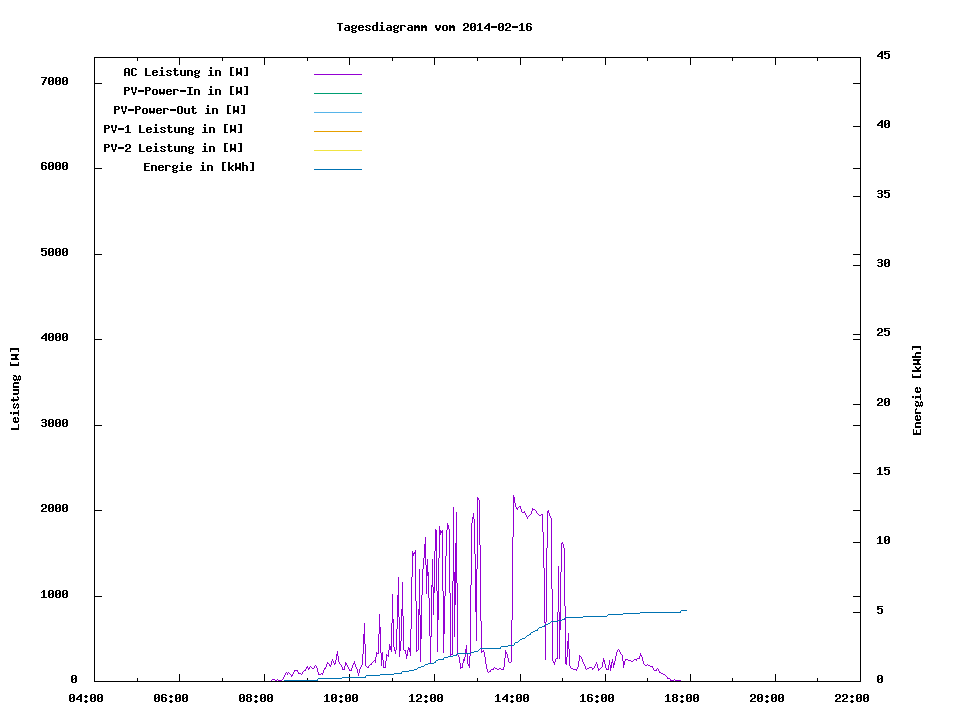Select the 'PV-2 Leistung in [W]' legend label
Viewport: 960px width, 720px height.
173,148
